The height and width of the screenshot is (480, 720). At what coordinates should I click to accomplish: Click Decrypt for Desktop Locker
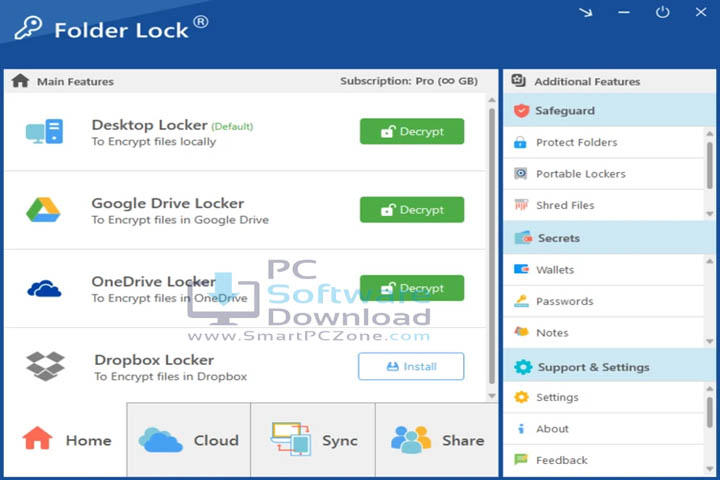tap(412, 131)
